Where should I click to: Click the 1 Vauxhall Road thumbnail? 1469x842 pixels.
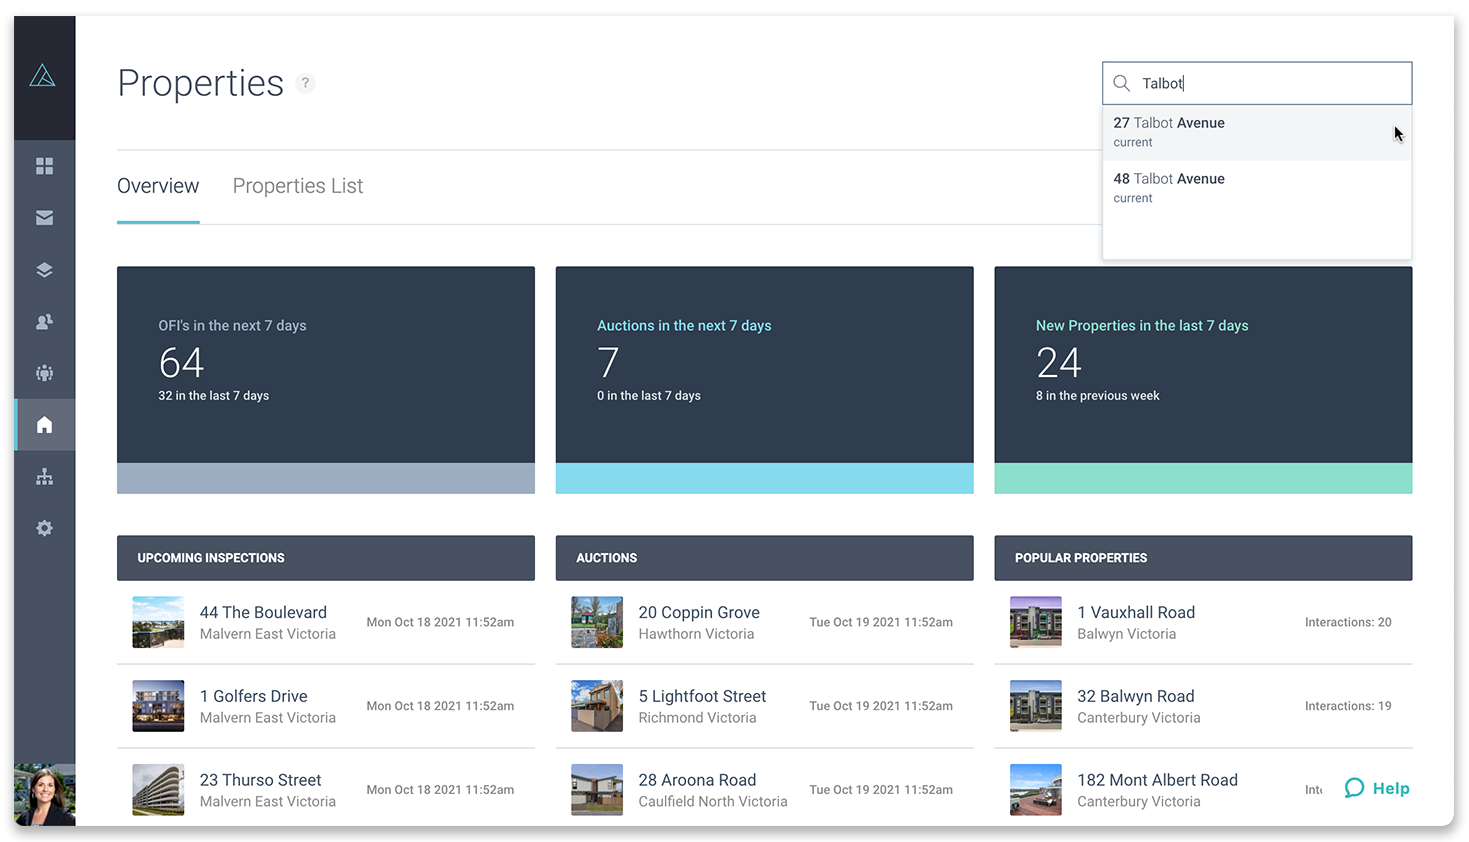click(1036, 622)
